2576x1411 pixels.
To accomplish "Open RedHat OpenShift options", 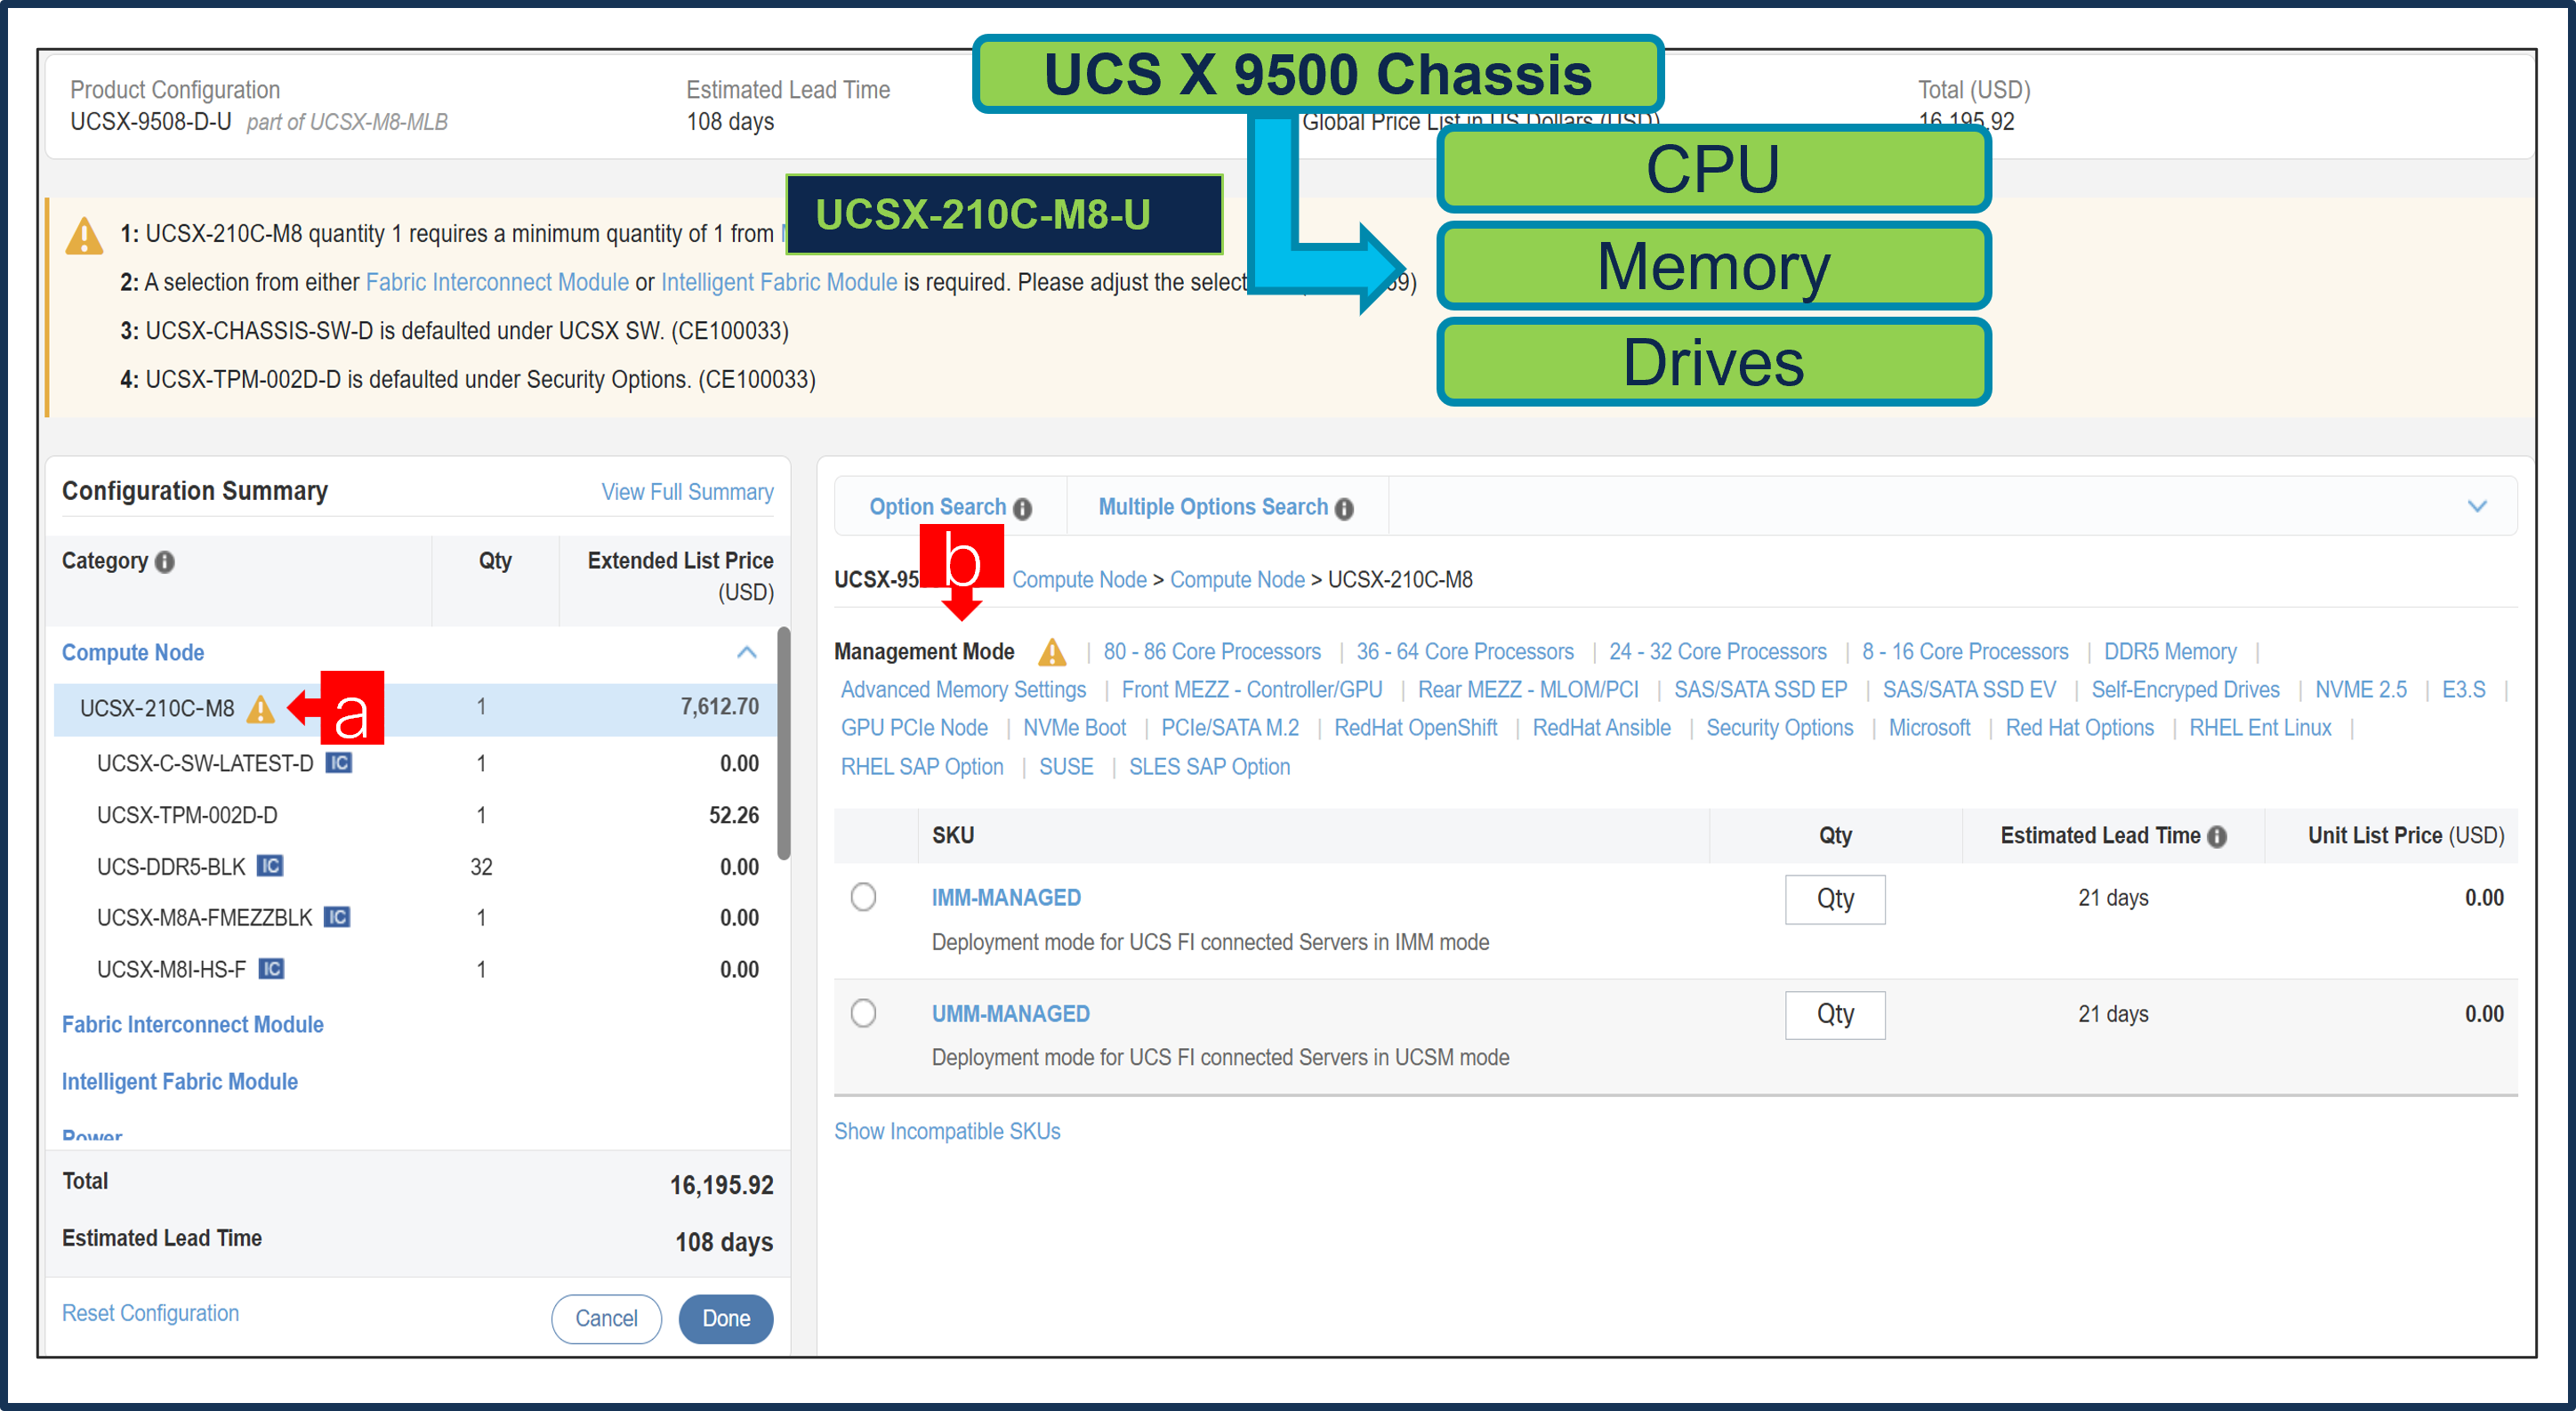I will point(1415,728).
